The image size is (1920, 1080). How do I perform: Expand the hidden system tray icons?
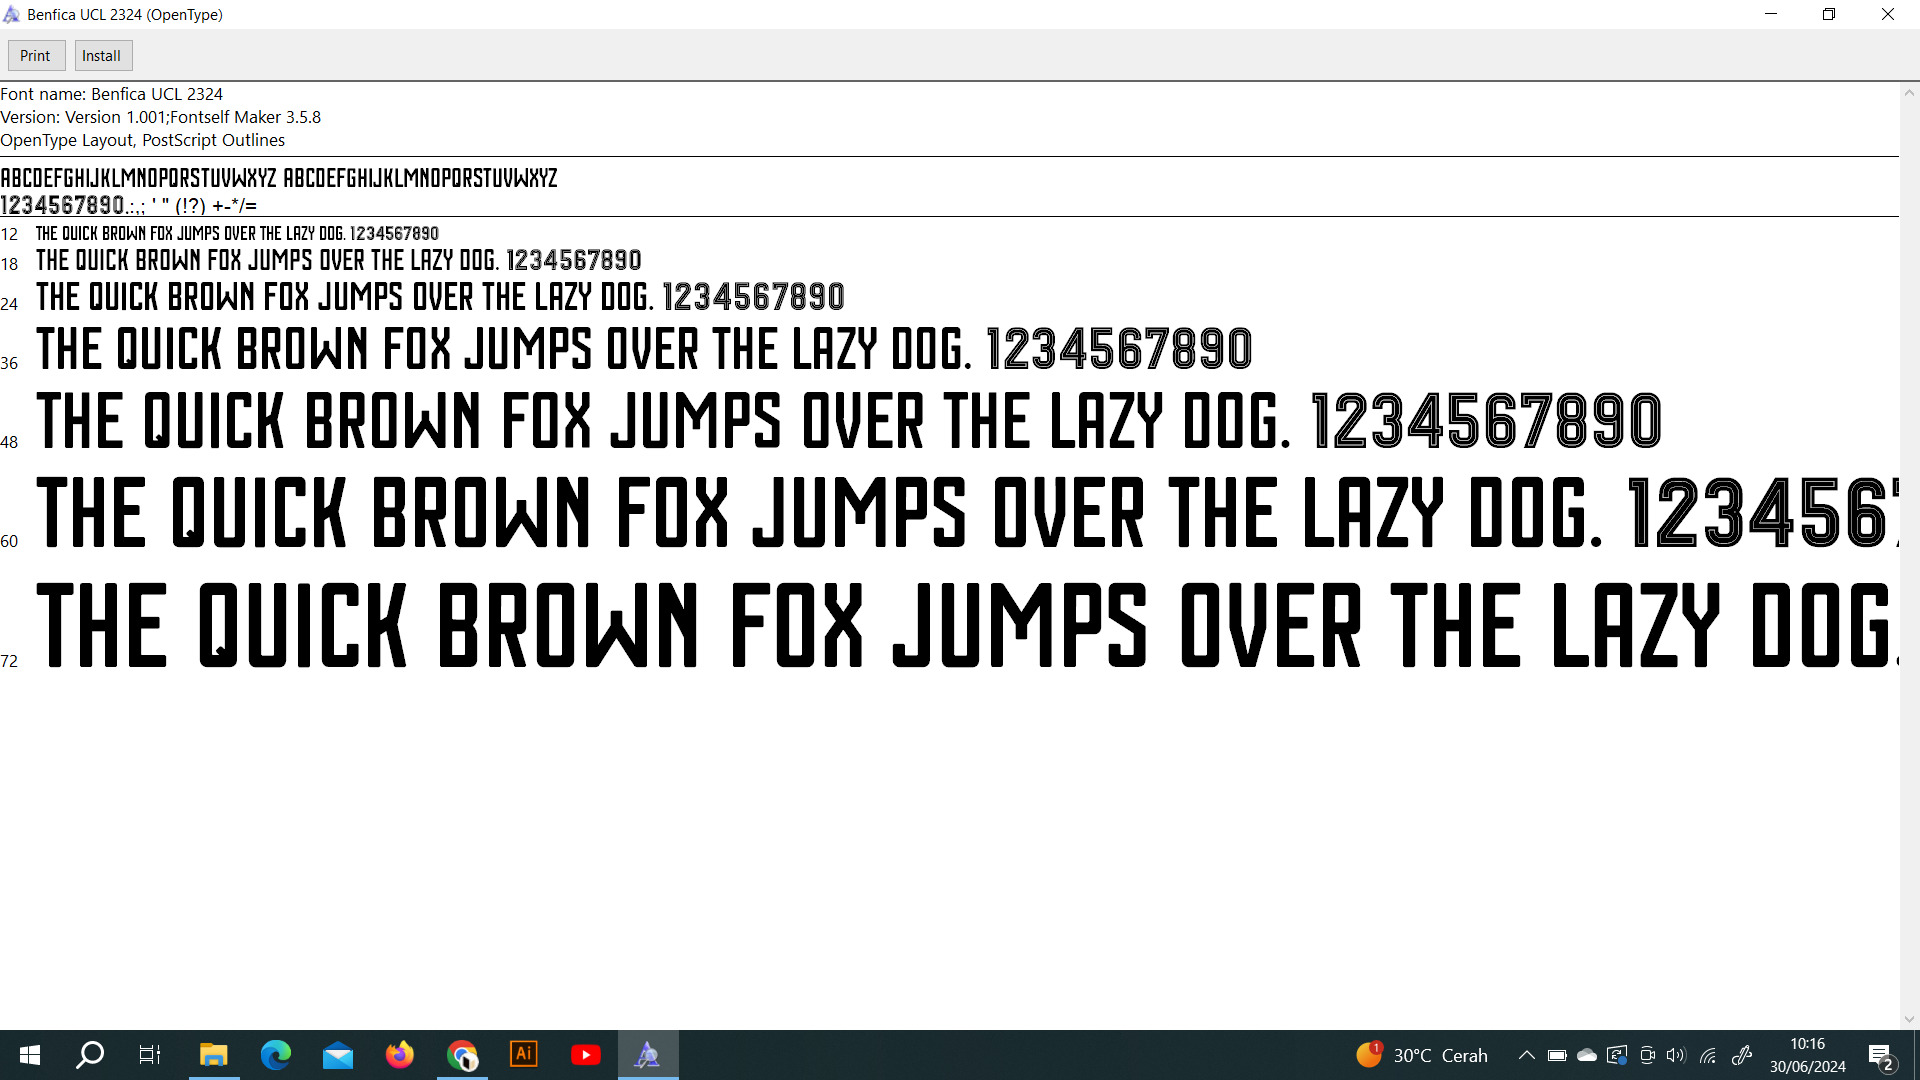tap(1526, 1055)
